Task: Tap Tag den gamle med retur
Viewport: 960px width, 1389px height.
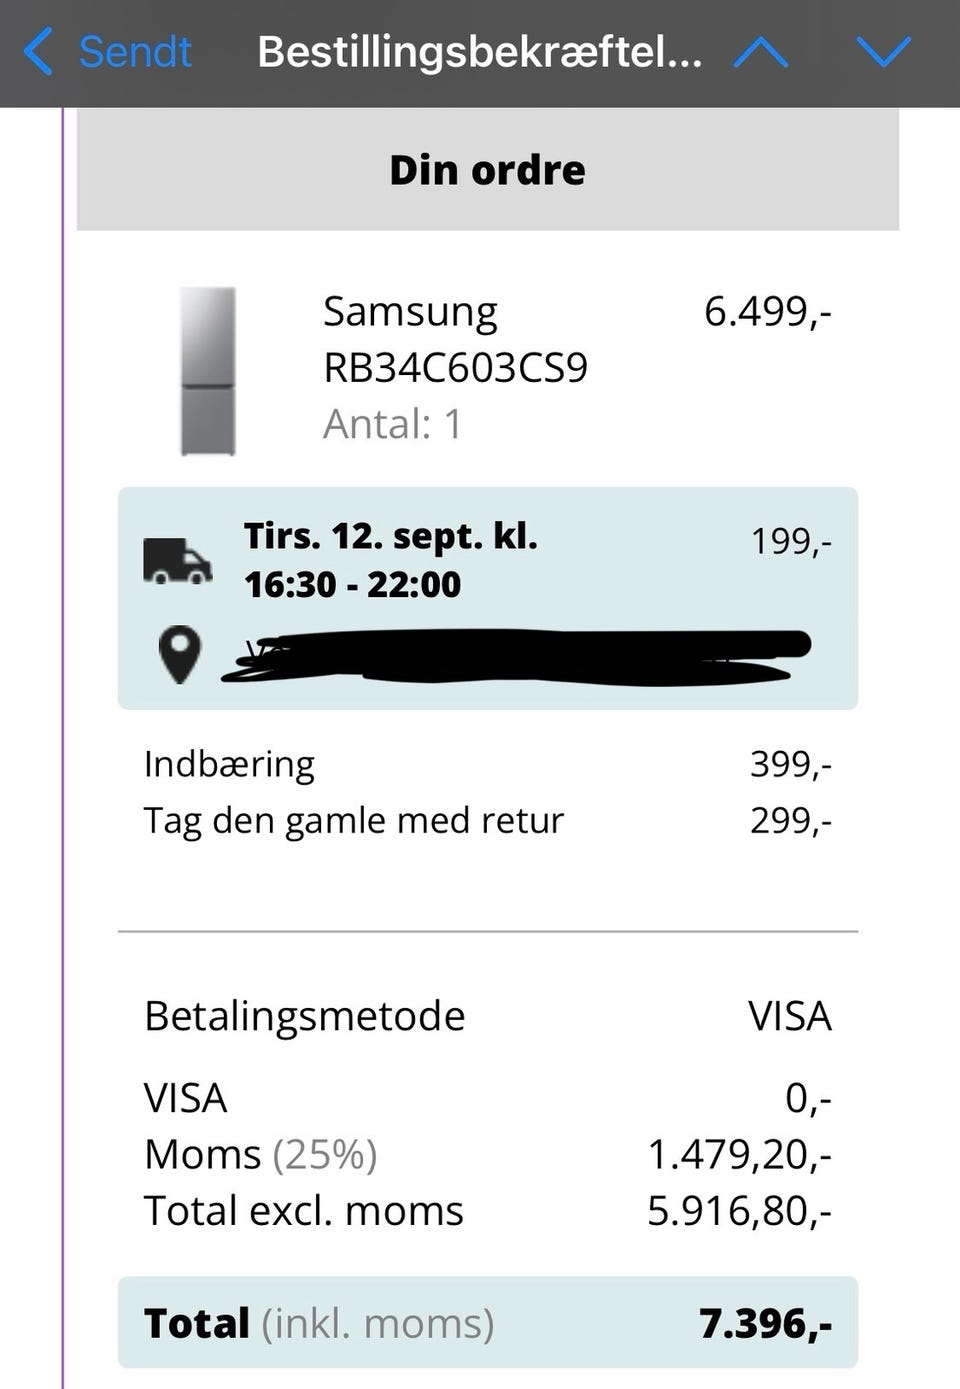Action: point(354,820)
